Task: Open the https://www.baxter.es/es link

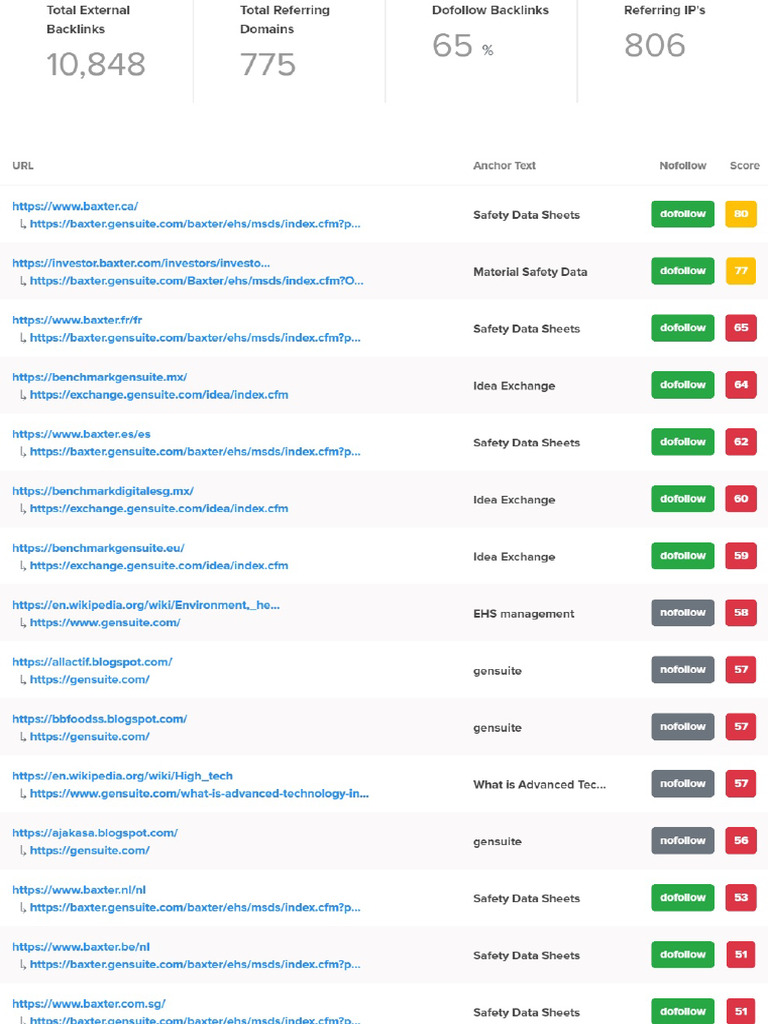Action: [x=82, y=434]
